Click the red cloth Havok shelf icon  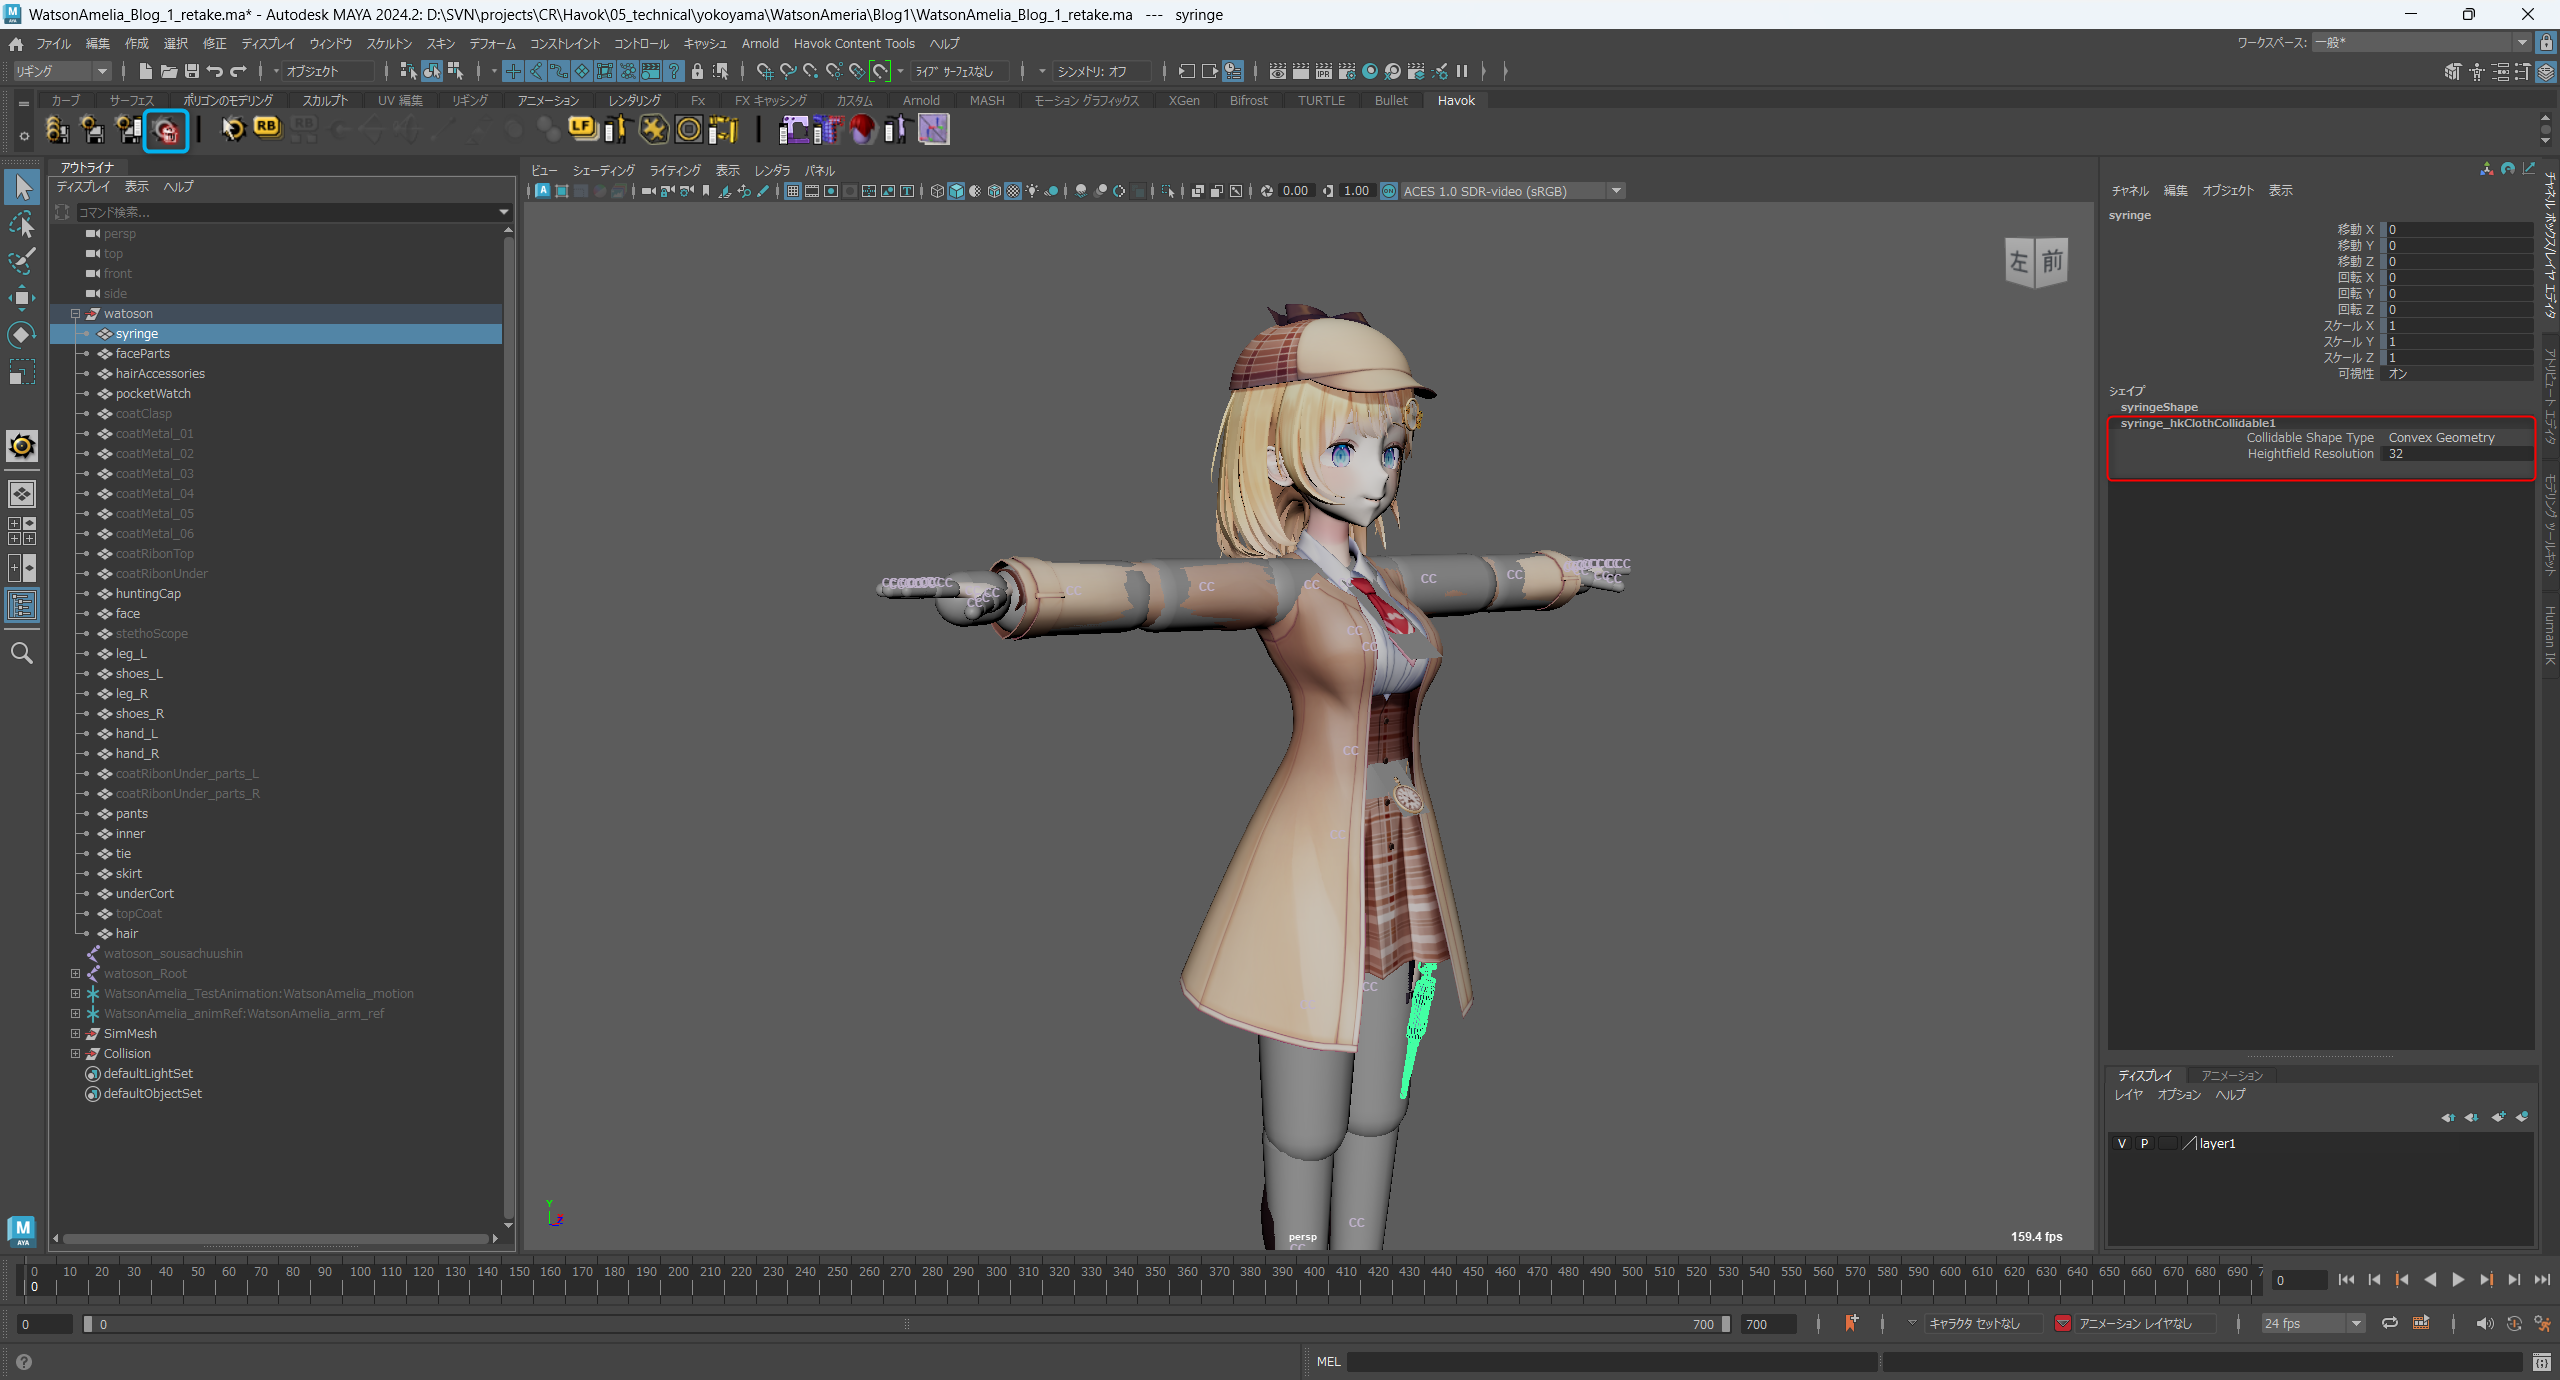(x=863, y=129)
